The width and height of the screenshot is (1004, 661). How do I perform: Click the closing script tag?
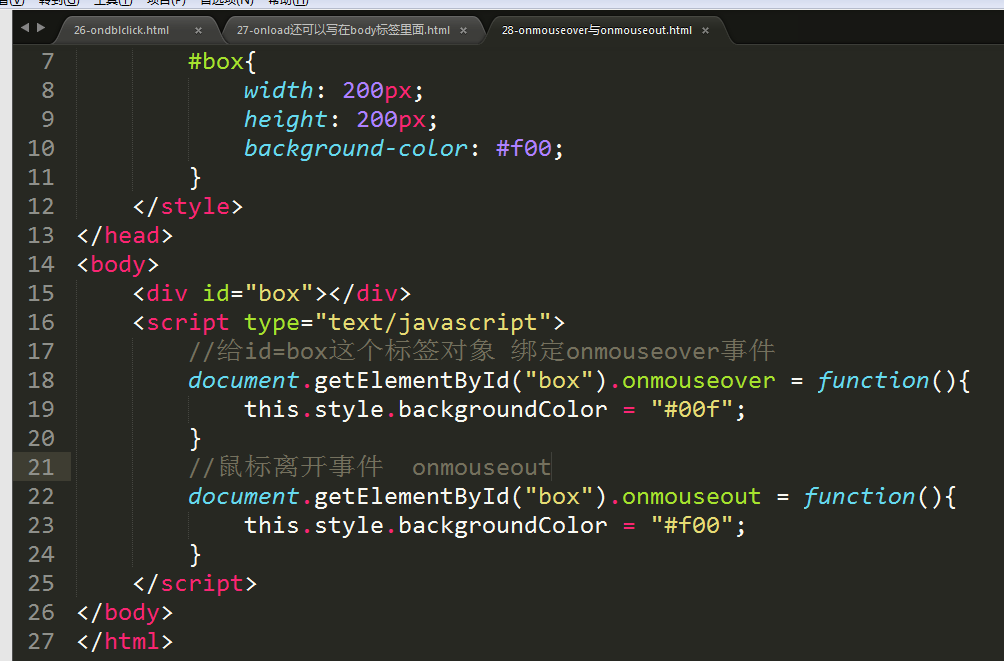coord(195,583)
